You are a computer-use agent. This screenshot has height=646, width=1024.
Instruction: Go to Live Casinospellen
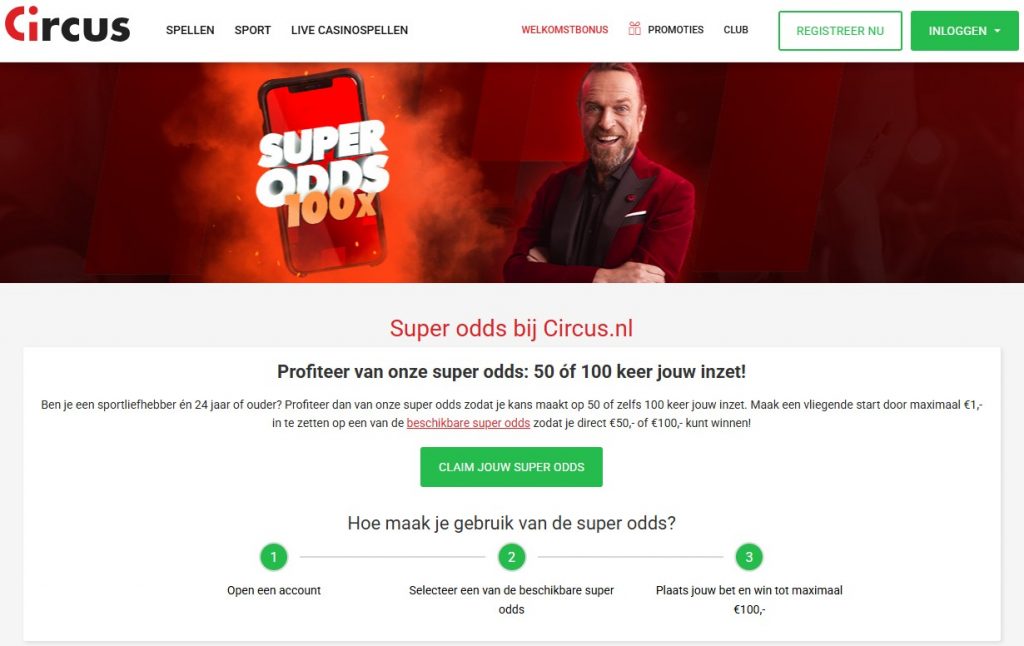(349, 30)
